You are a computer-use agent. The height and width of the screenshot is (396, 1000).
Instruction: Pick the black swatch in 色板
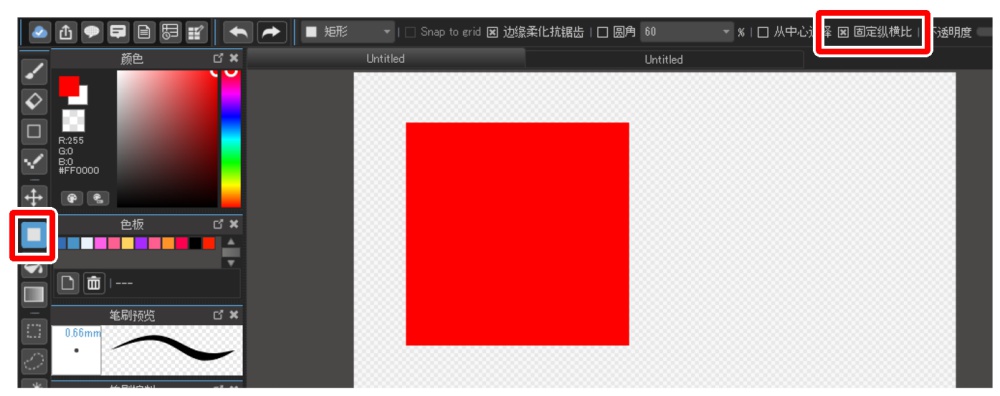(195, 243)
